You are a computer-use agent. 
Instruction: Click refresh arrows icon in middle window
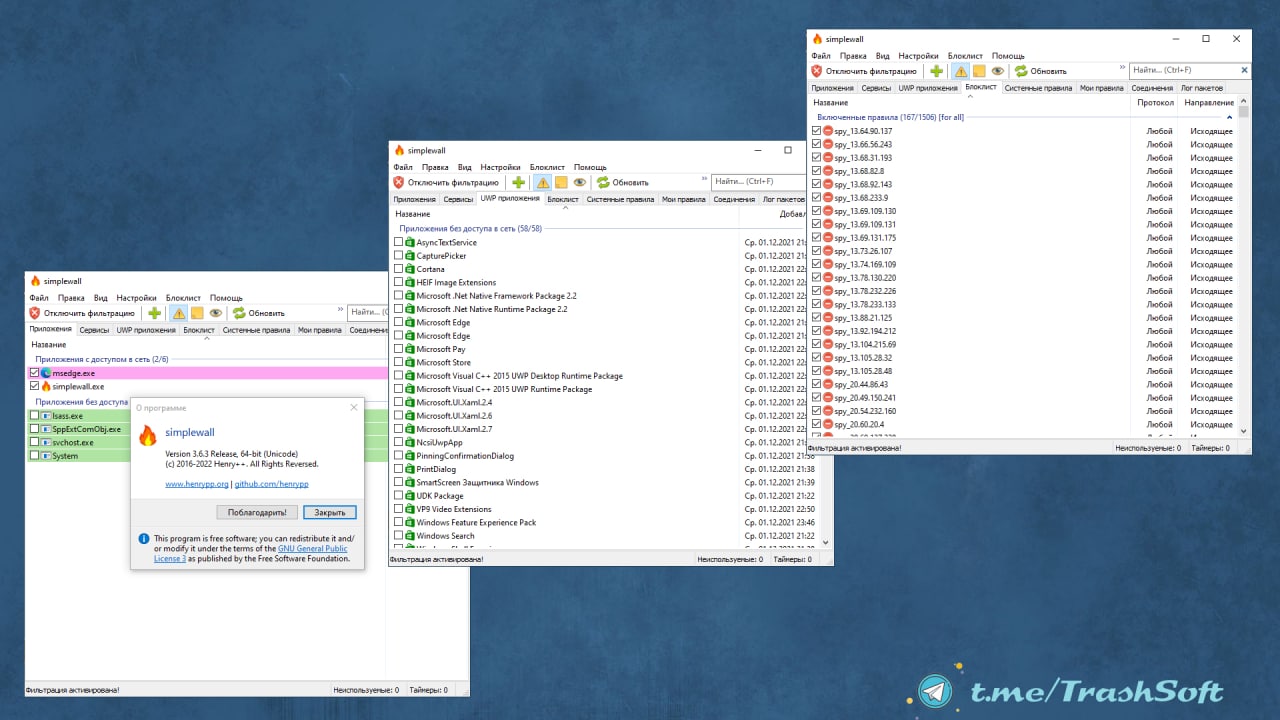point(603,182)
